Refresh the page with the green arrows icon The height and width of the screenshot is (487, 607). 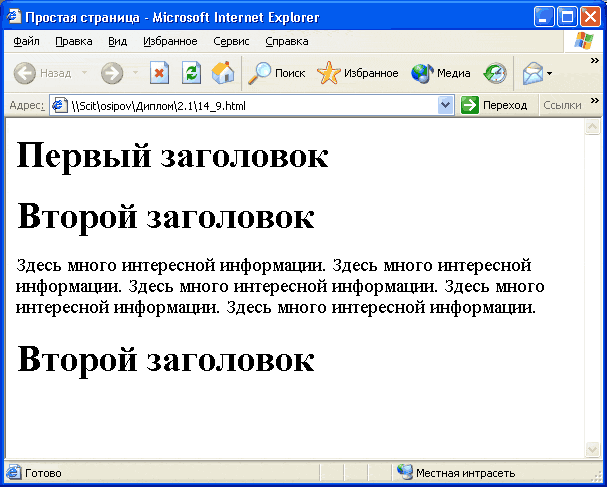191,73
